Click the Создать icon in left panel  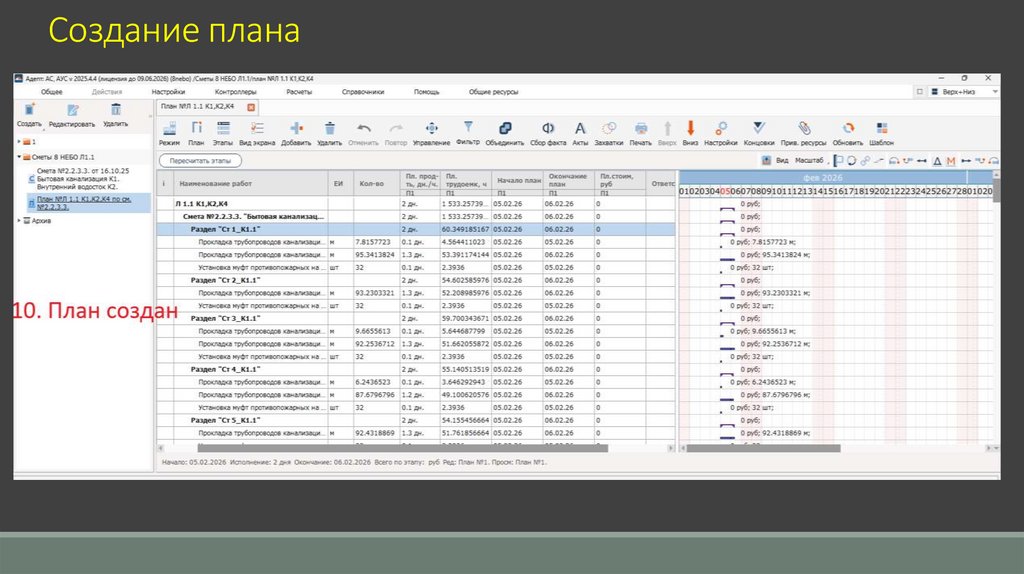[x=29, y=110]
